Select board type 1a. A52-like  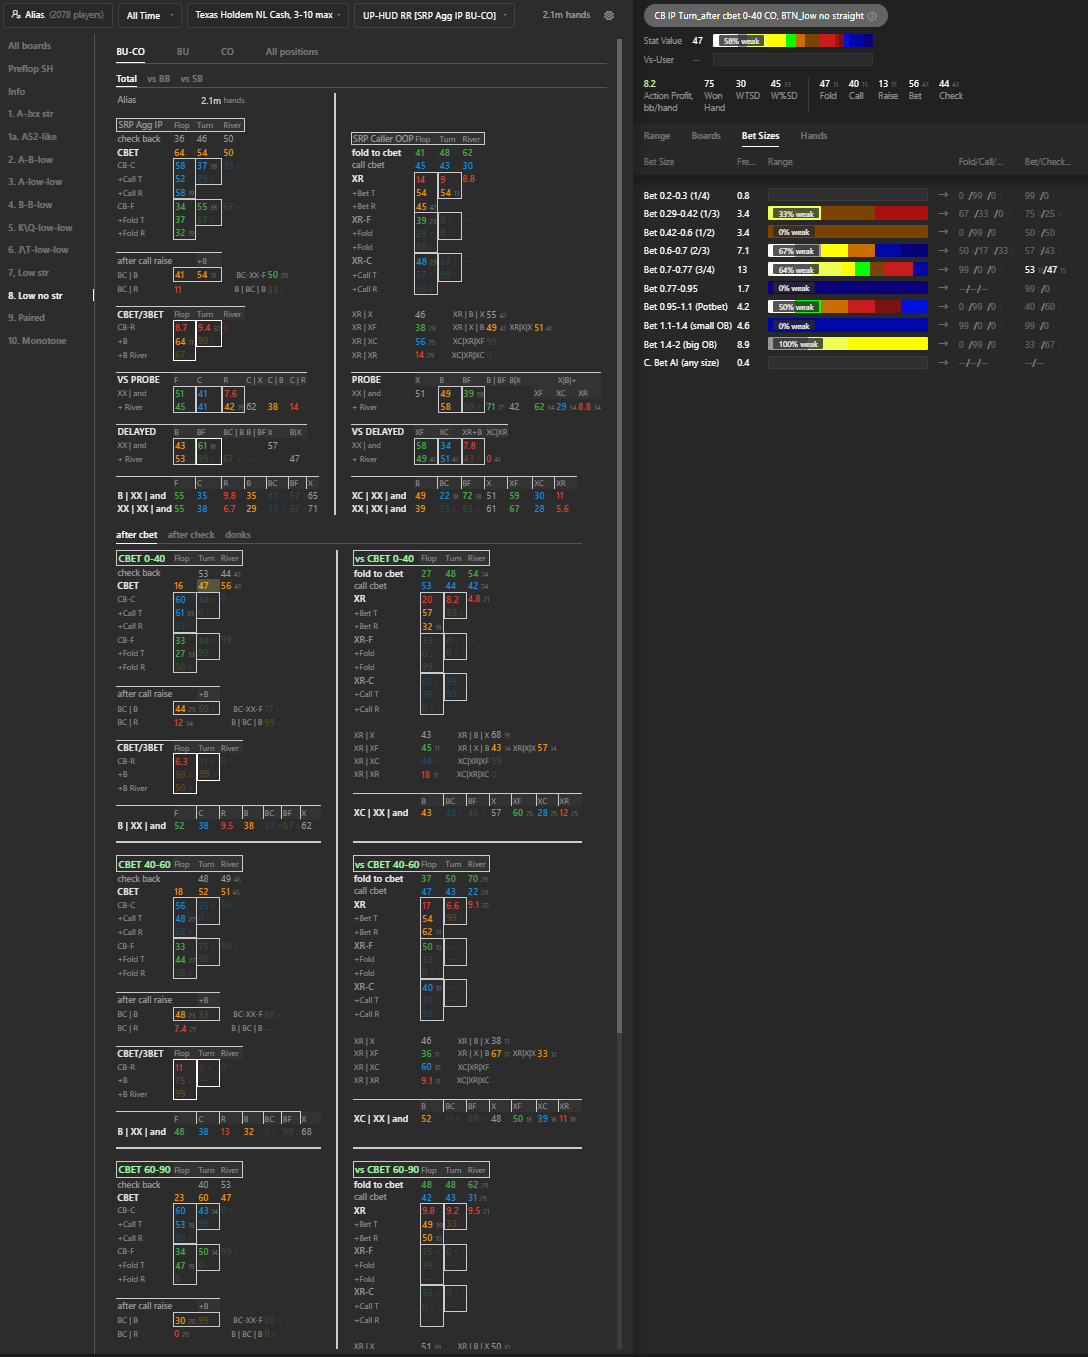tap(33, 137)
